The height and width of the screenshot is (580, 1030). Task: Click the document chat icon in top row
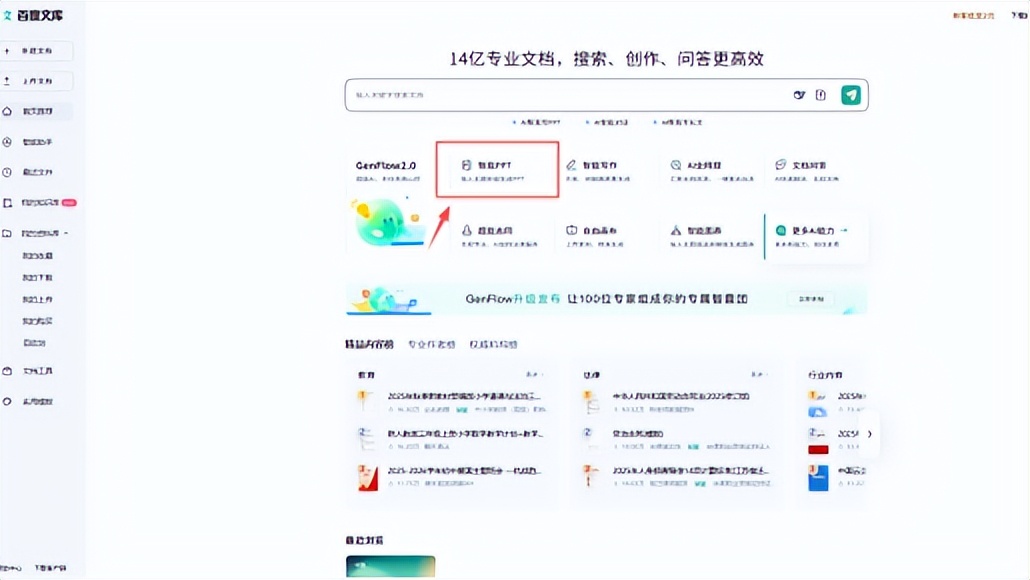(780, 164)
